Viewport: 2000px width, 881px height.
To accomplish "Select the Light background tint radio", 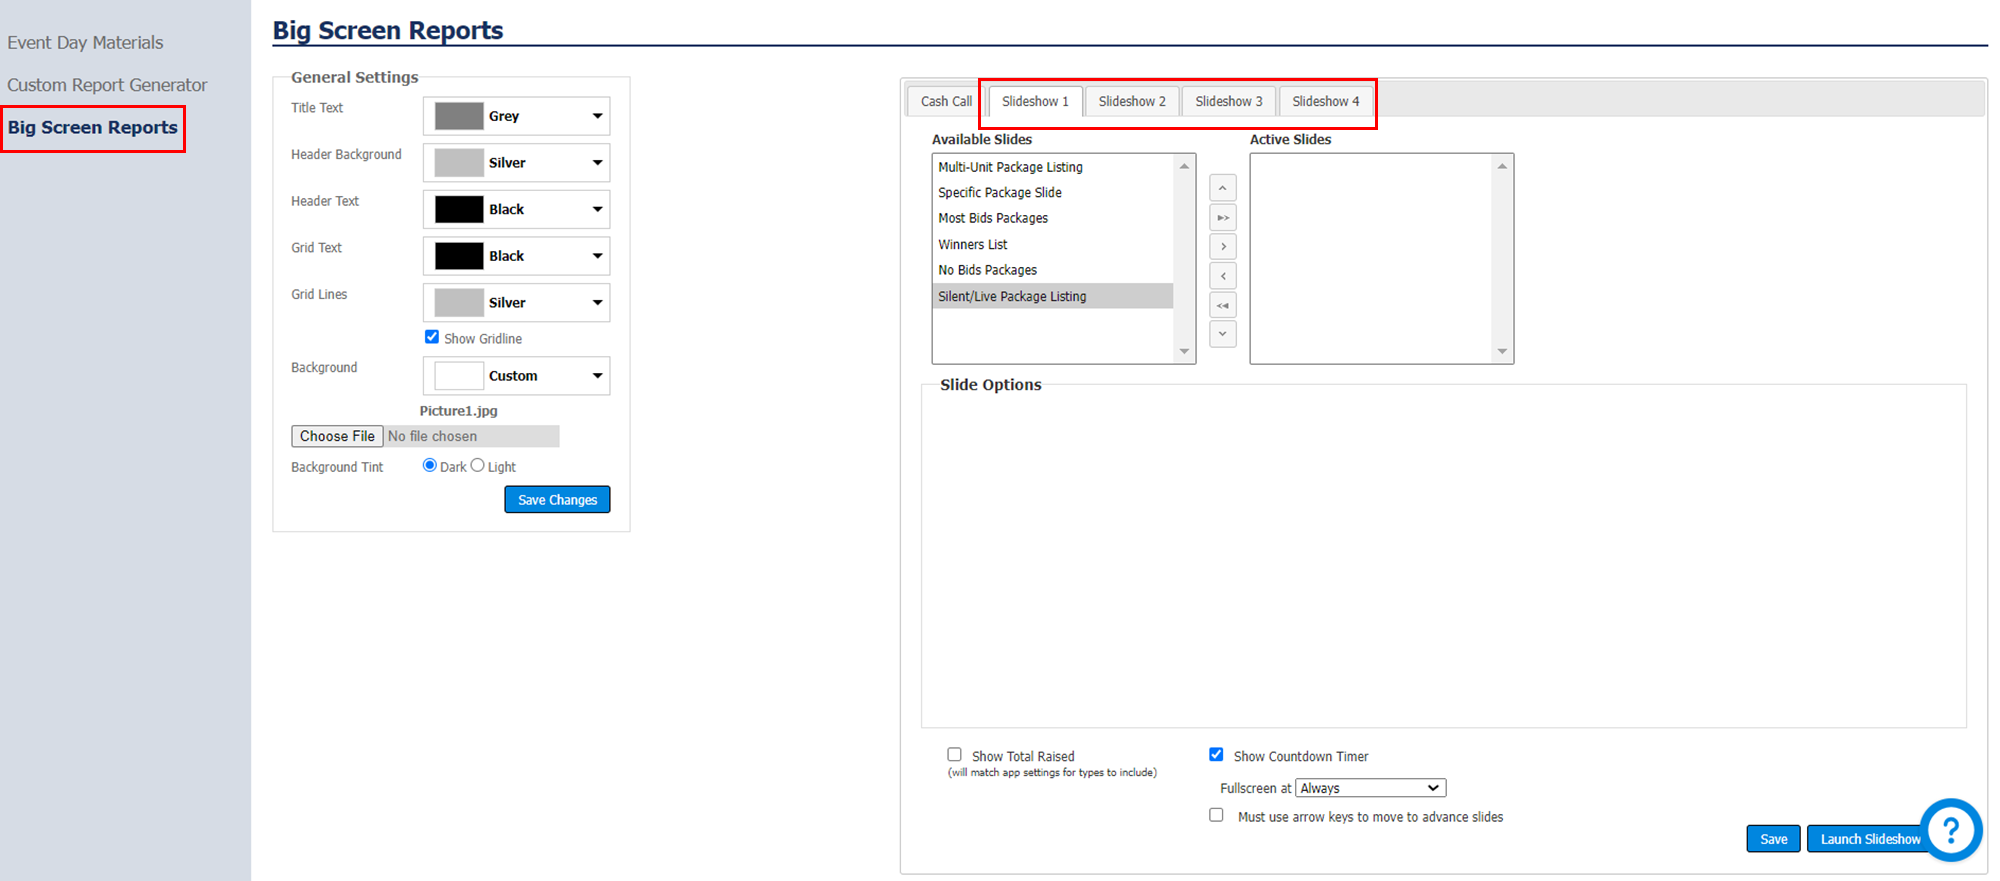I will click(478, 465).
